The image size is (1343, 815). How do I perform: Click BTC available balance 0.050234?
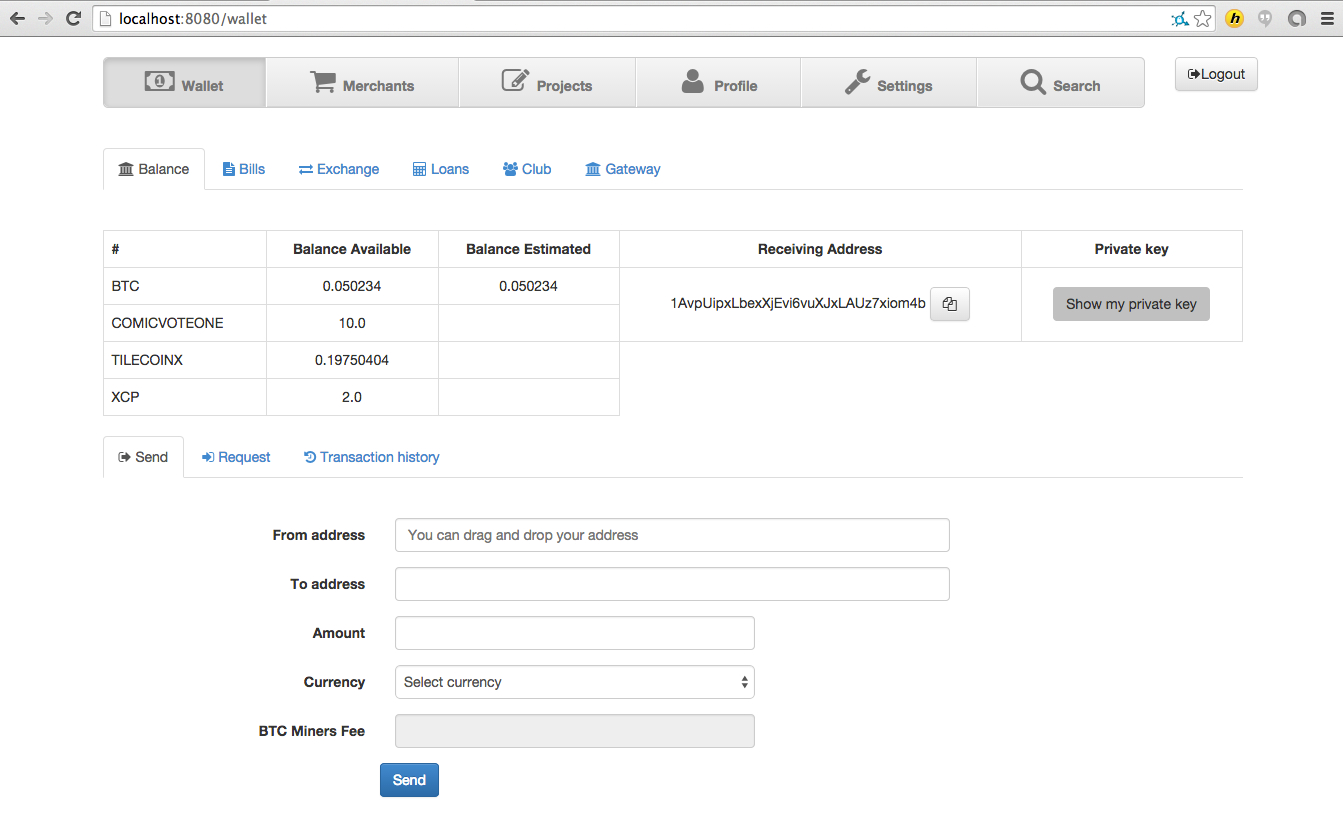click(x=352, y=286)
